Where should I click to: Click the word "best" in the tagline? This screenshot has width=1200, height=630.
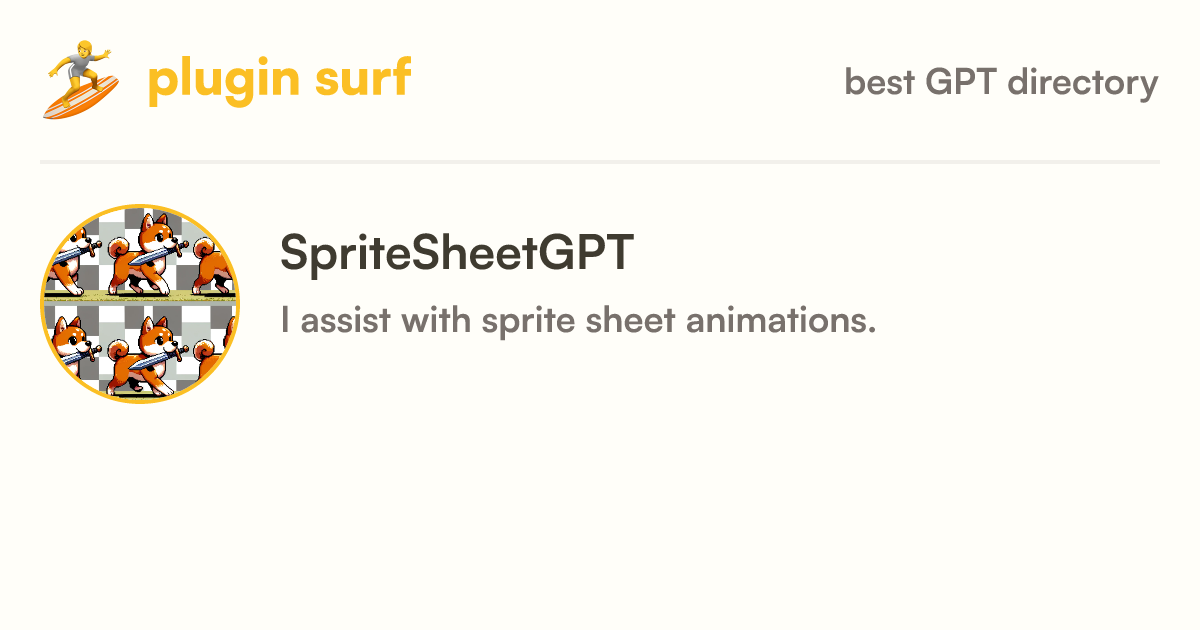pos(880,82)
